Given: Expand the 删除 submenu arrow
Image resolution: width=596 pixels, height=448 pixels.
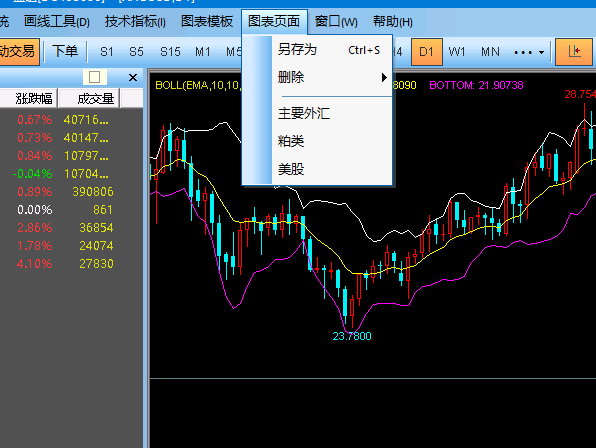Looking at the screenshot, I should point(384,78).
